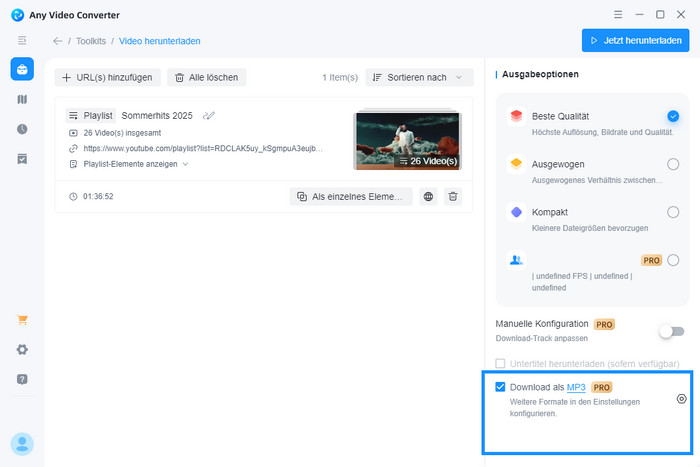Open the help question mark icon
Viewport: 700px width, 467px height.
pos(22,379)
